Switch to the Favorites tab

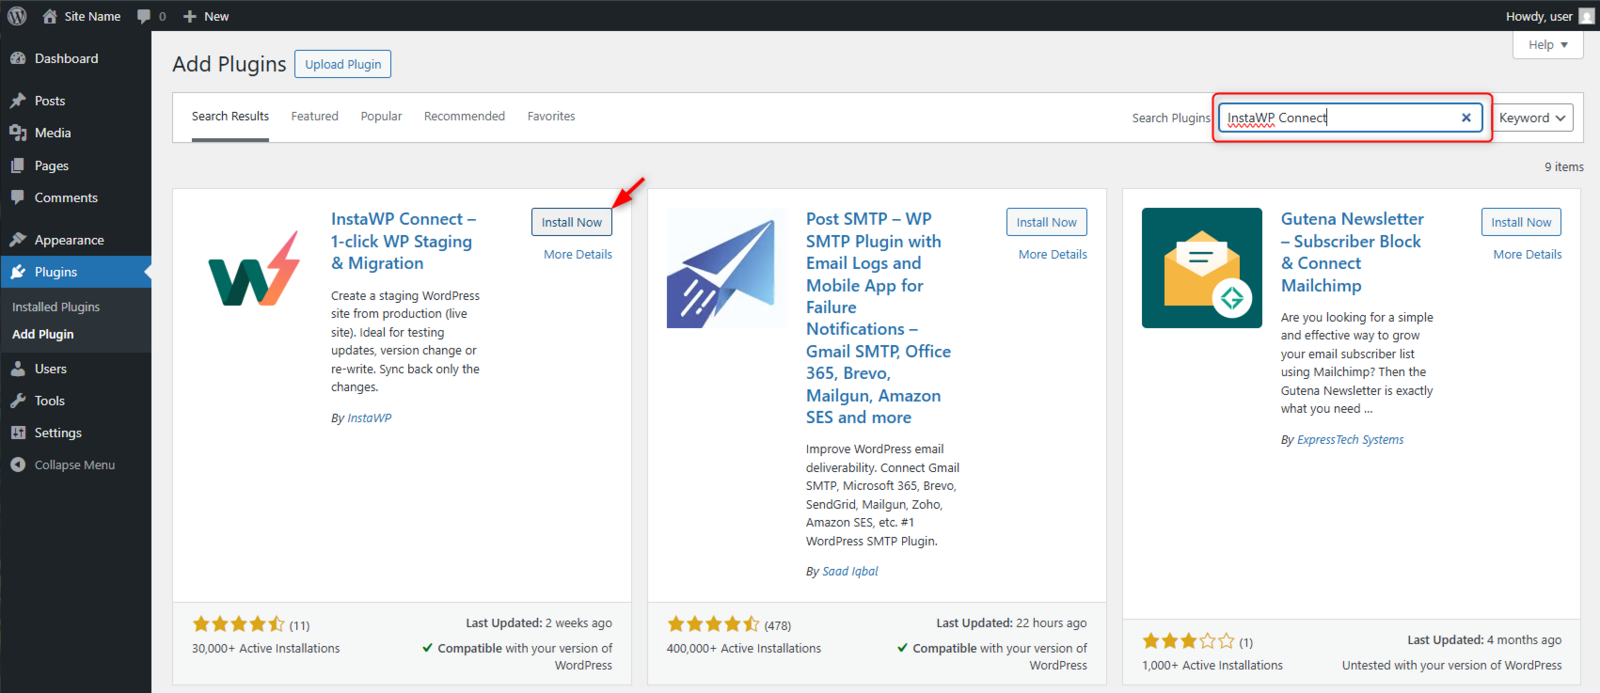coord(551,117)
